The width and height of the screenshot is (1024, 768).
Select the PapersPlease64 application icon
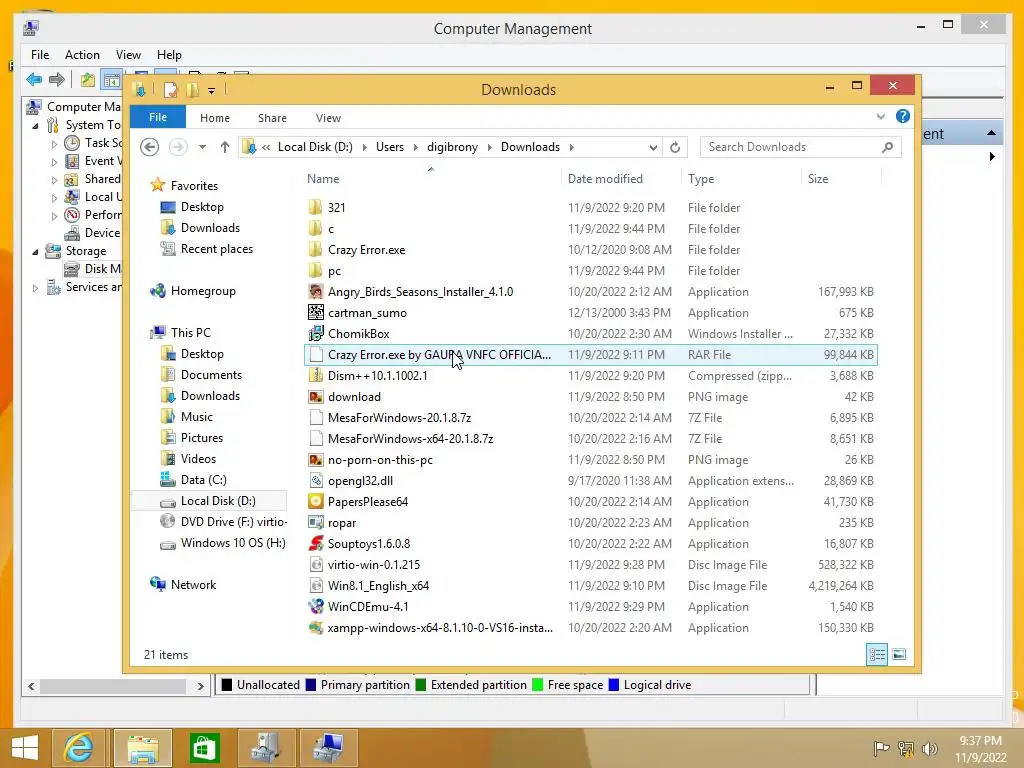click(316, 502)
